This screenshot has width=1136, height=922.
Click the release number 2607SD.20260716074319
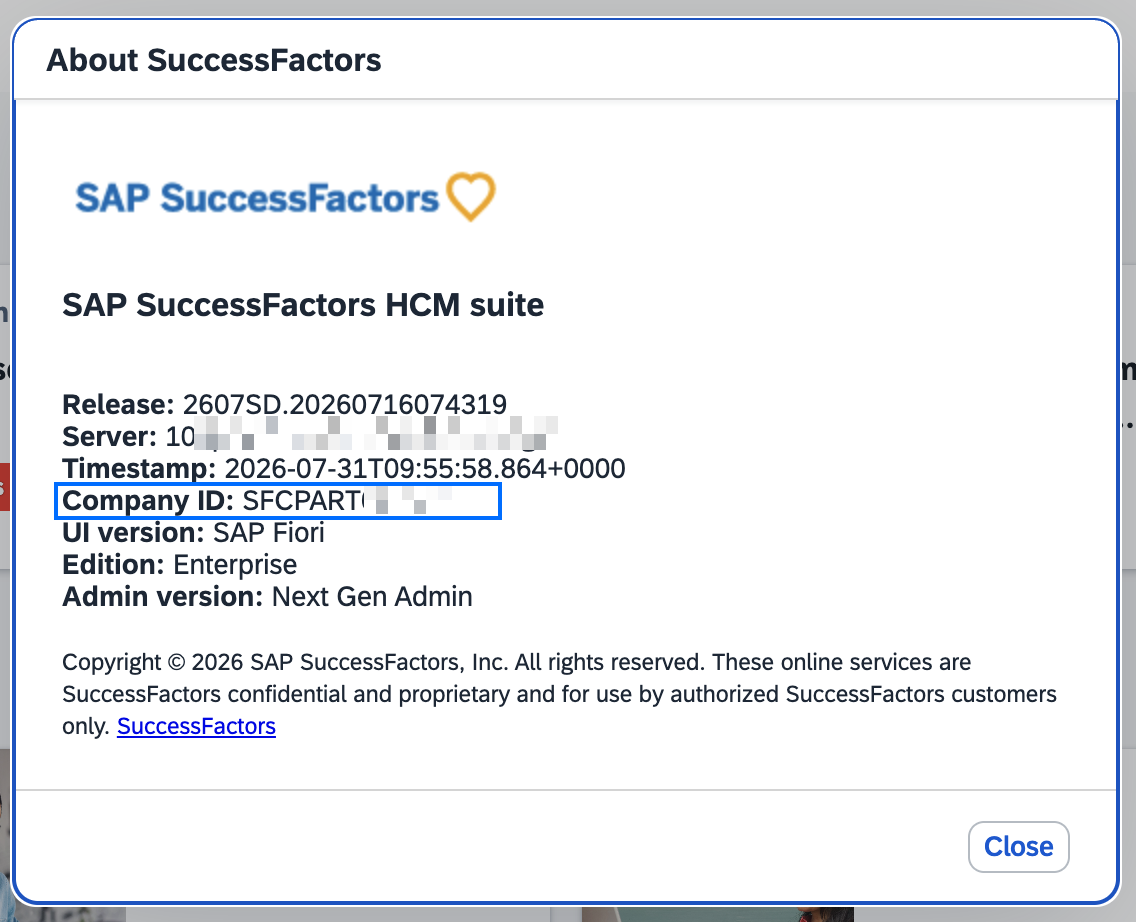pos(345,404)
